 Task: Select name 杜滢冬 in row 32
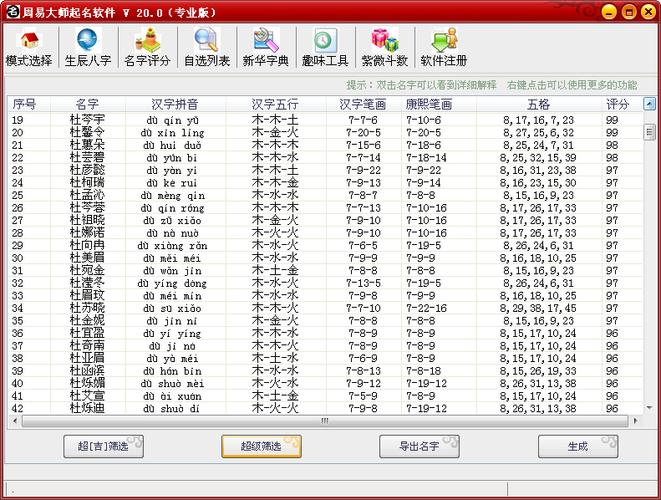(x=87, y=283)
